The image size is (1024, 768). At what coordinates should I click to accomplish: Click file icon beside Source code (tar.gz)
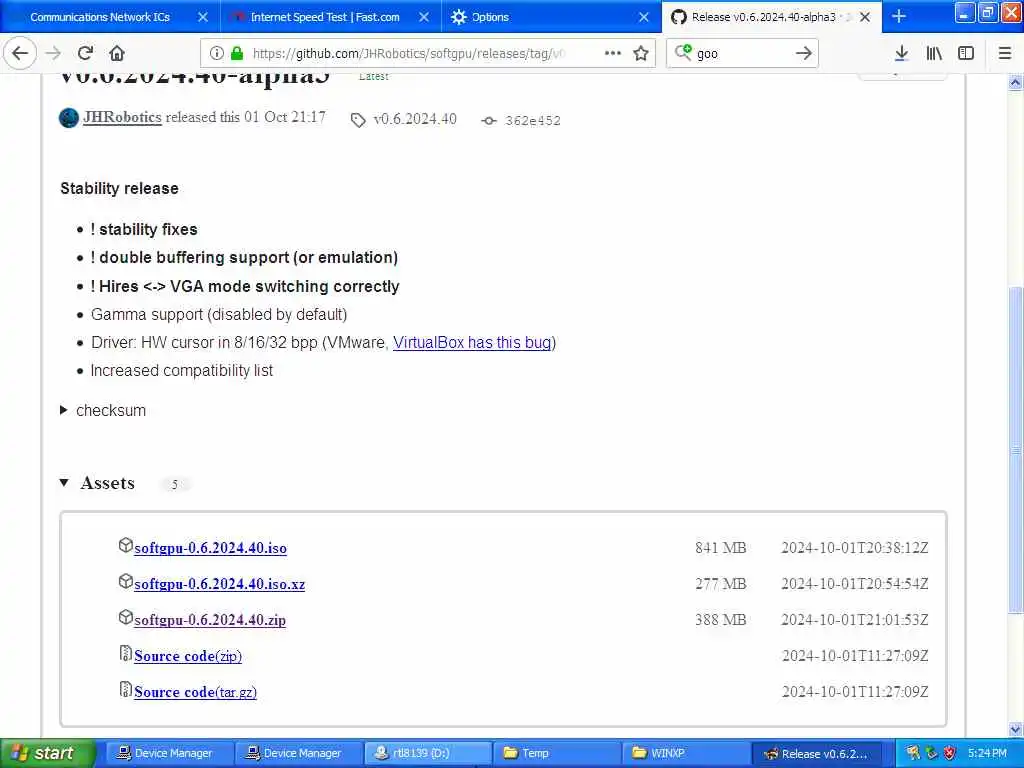click(125, 689)
